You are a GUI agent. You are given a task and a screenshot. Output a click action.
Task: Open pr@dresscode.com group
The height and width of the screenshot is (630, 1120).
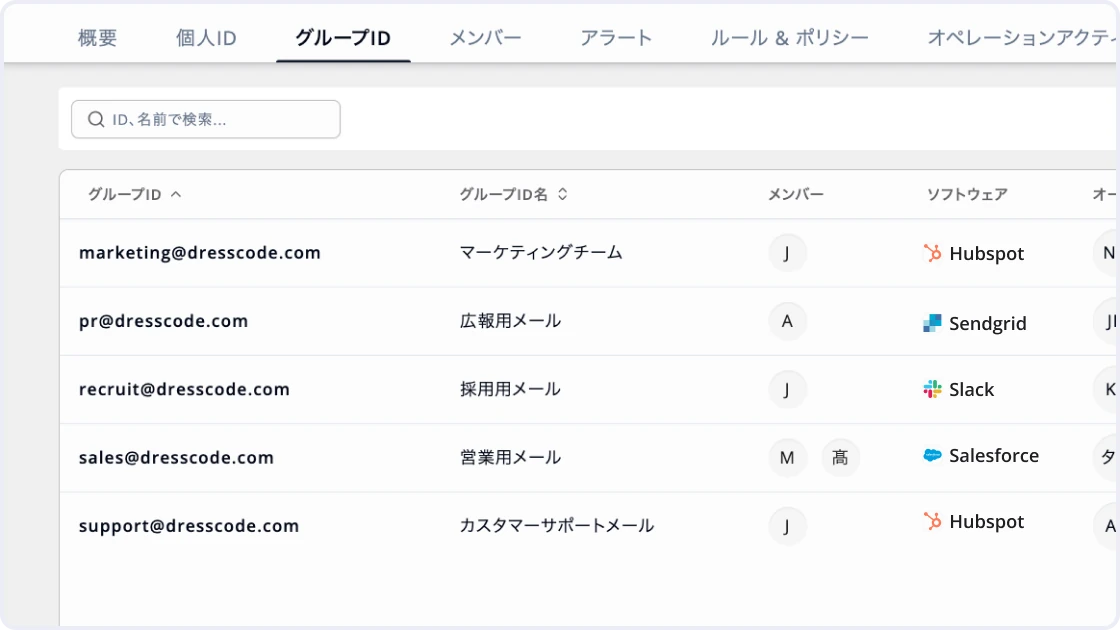163,321
